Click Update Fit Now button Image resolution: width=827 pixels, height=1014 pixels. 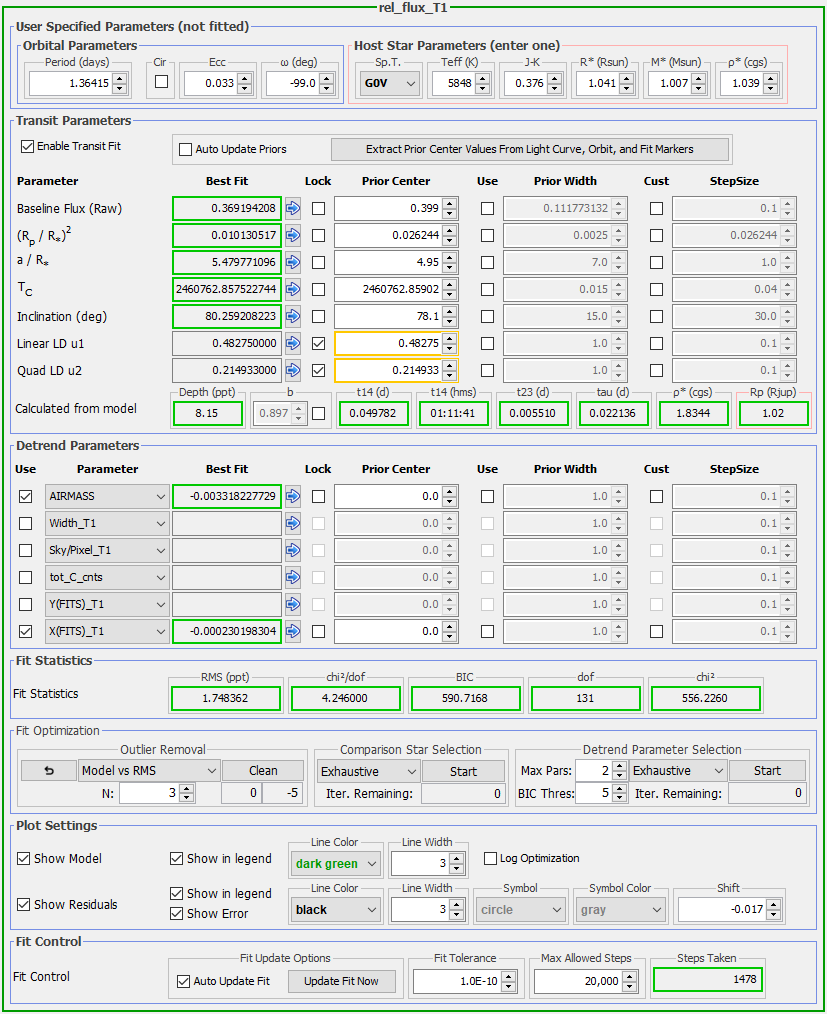341,981
